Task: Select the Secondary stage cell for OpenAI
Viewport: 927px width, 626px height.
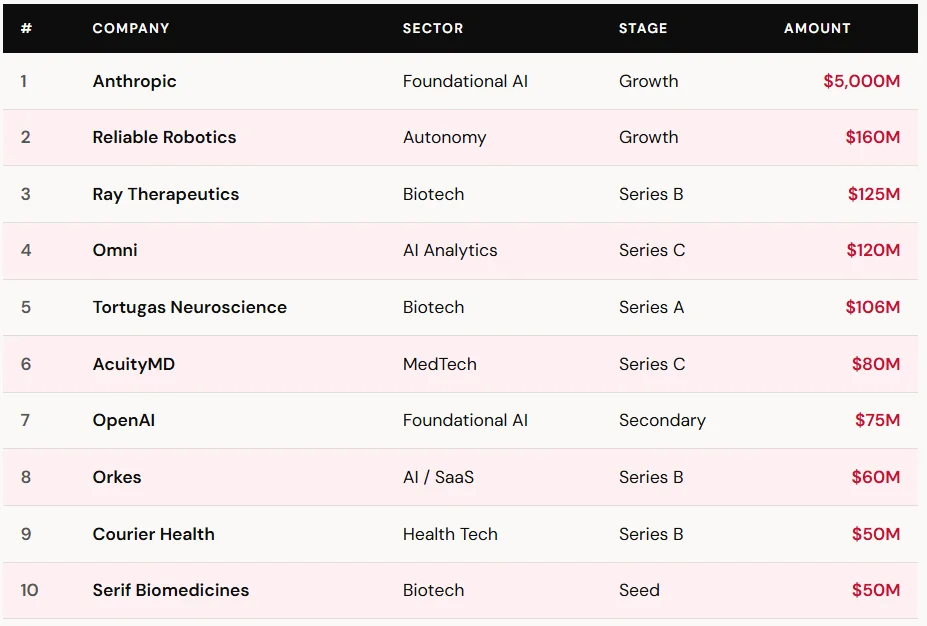Action: pyautogui.click(x=662, y=420)
